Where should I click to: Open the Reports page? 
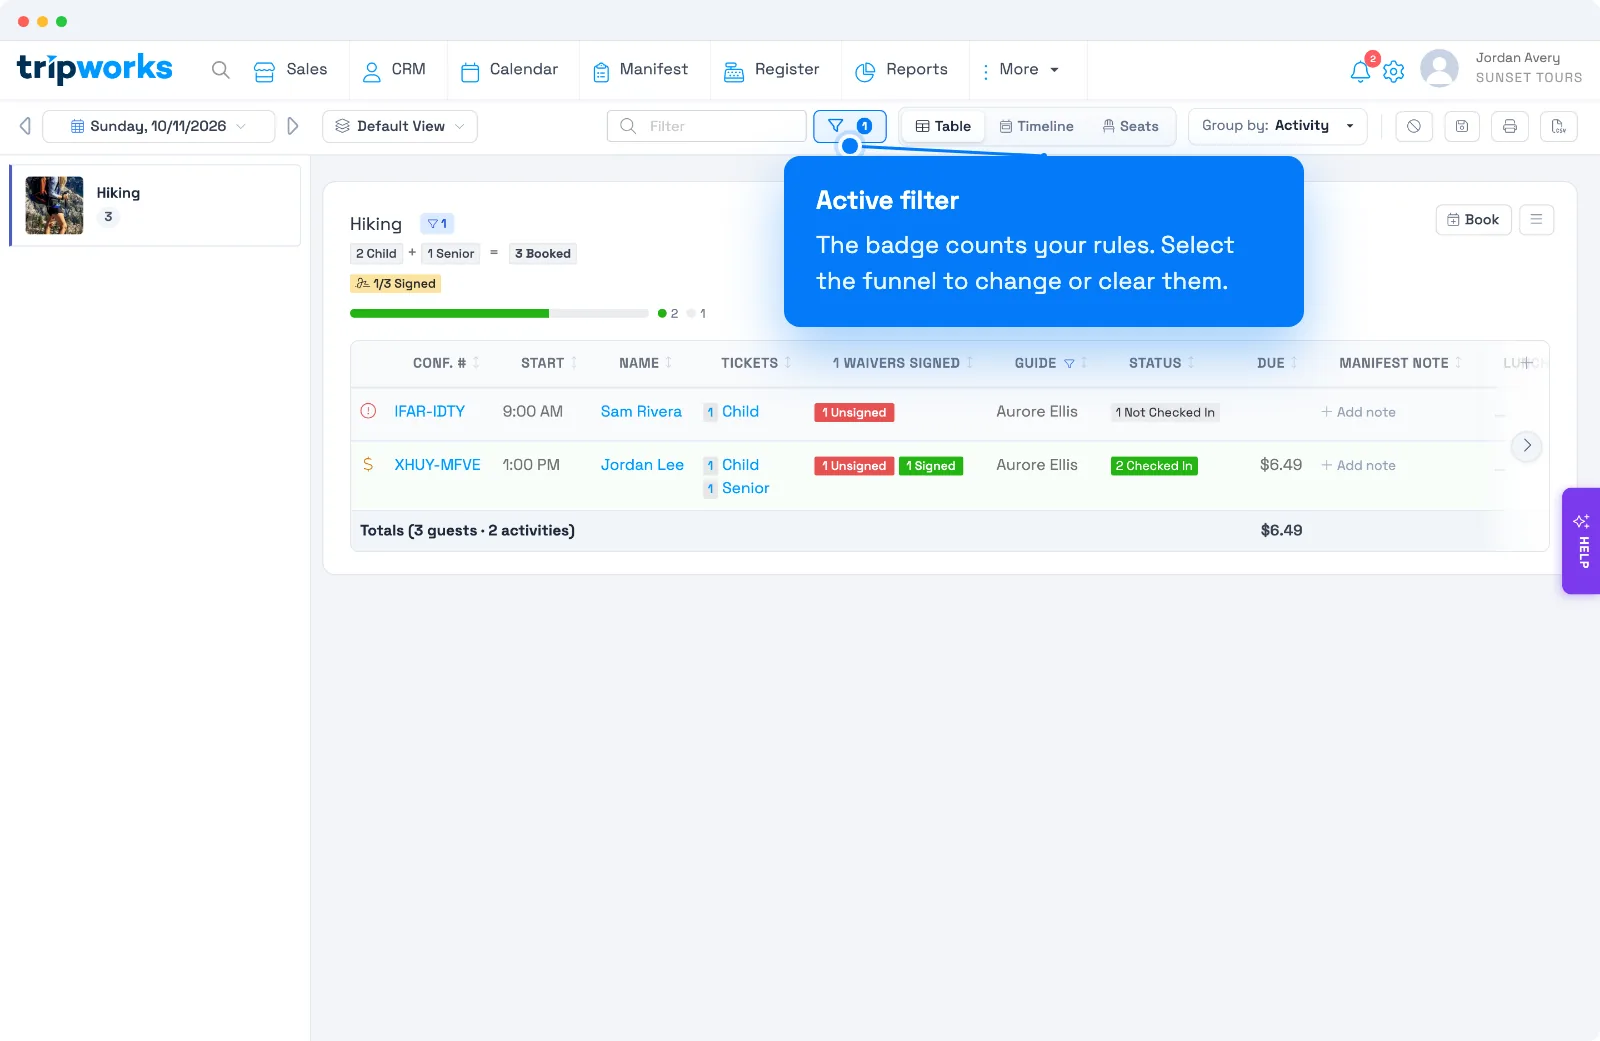(901, 70)
